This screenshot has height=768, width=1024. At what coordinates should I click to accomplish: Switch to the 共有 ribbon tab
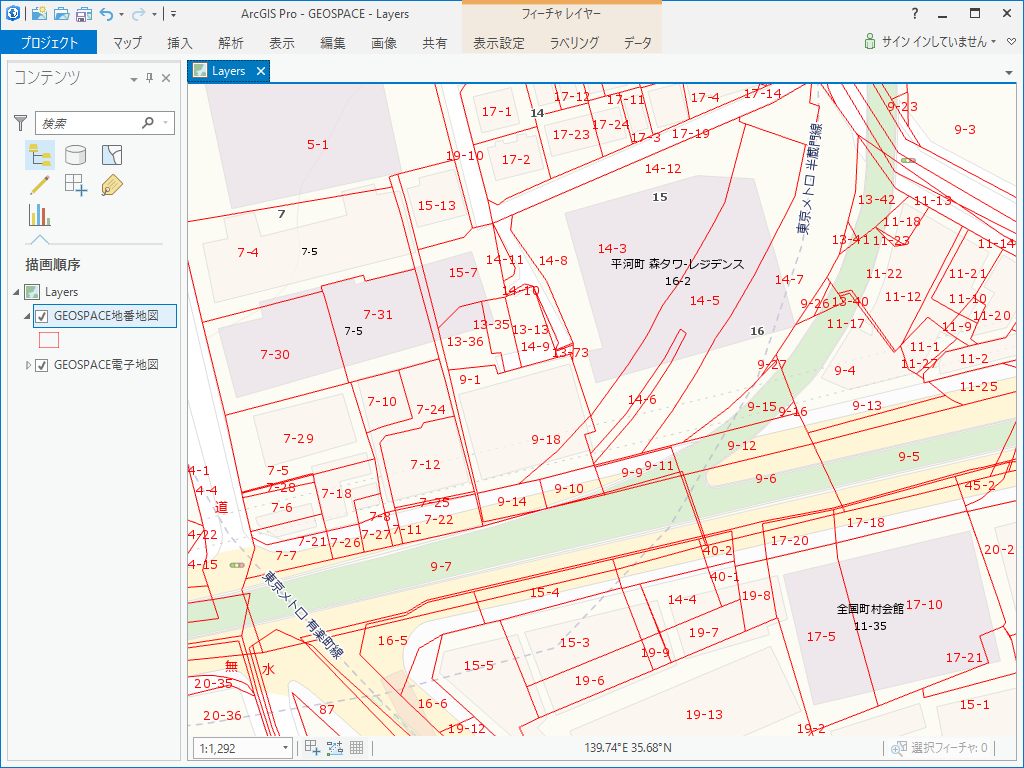click(434, 43)
